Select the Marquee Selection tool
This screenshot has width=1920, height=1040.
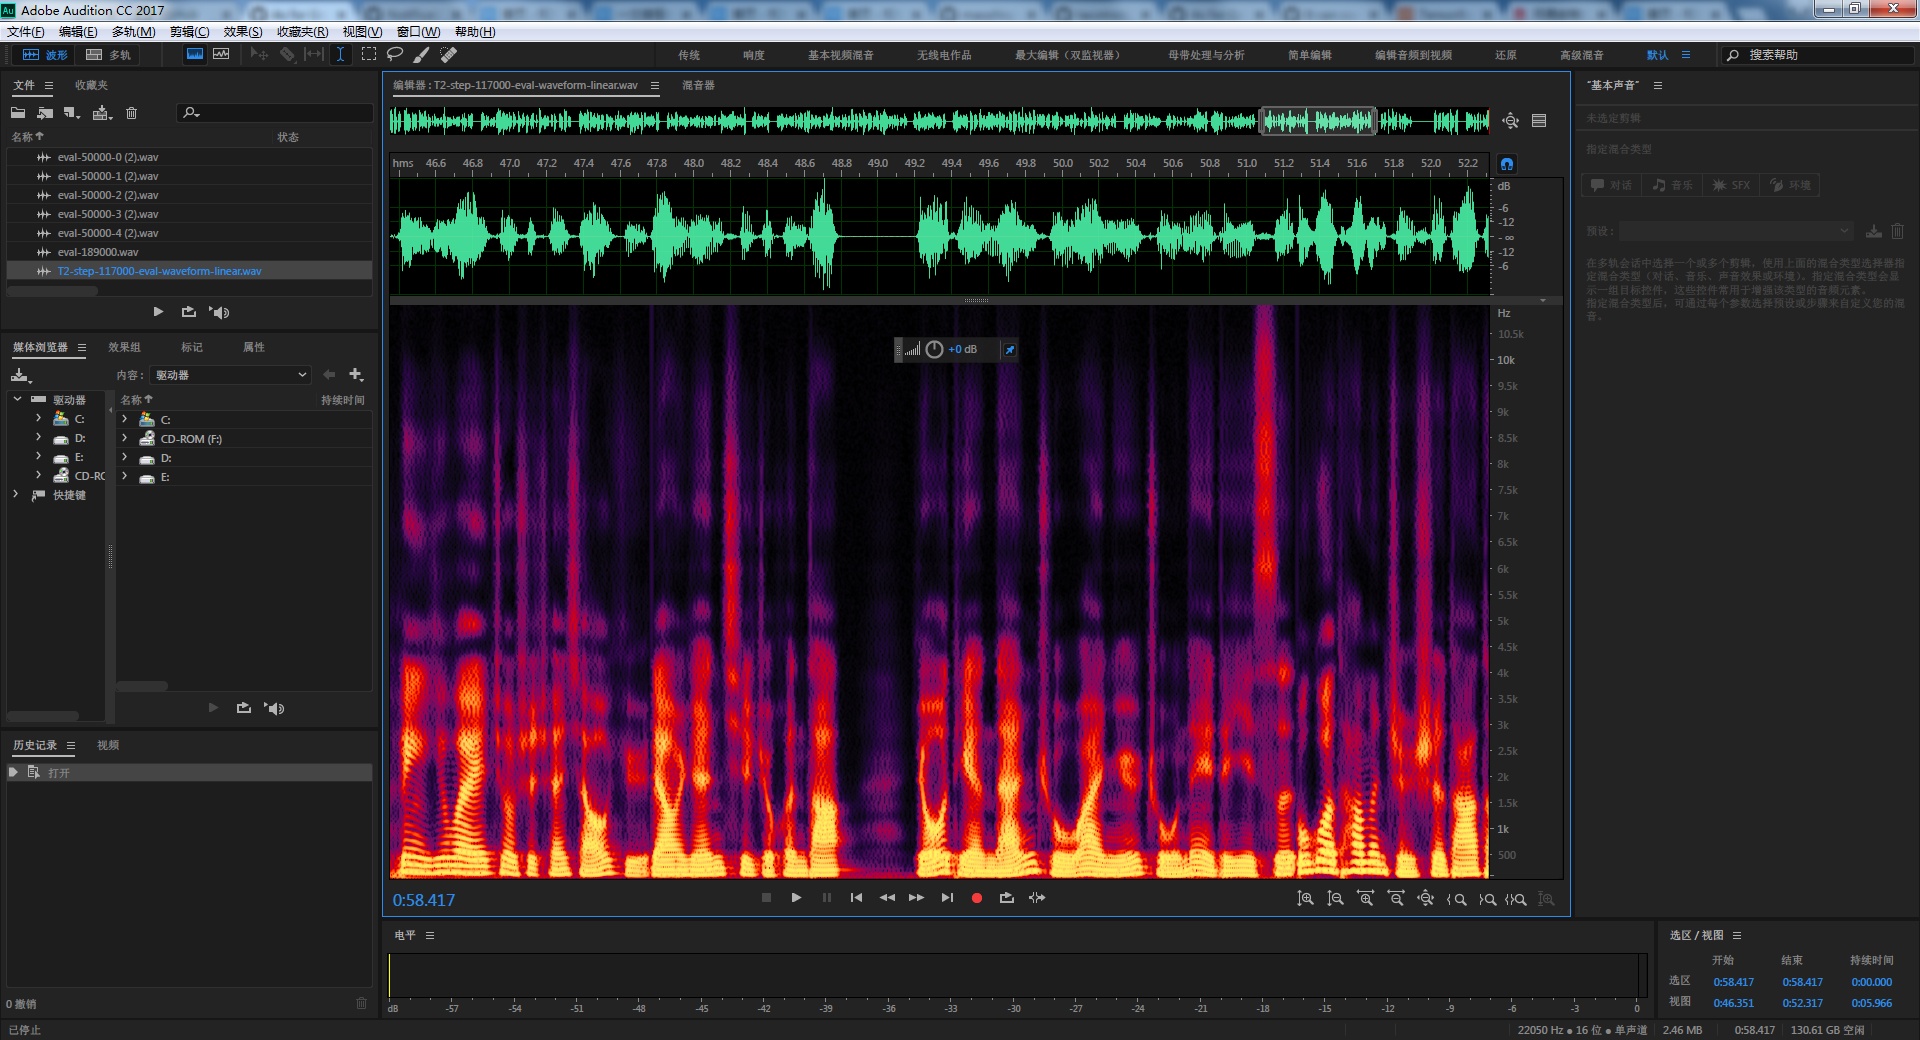tap(369, 54)
